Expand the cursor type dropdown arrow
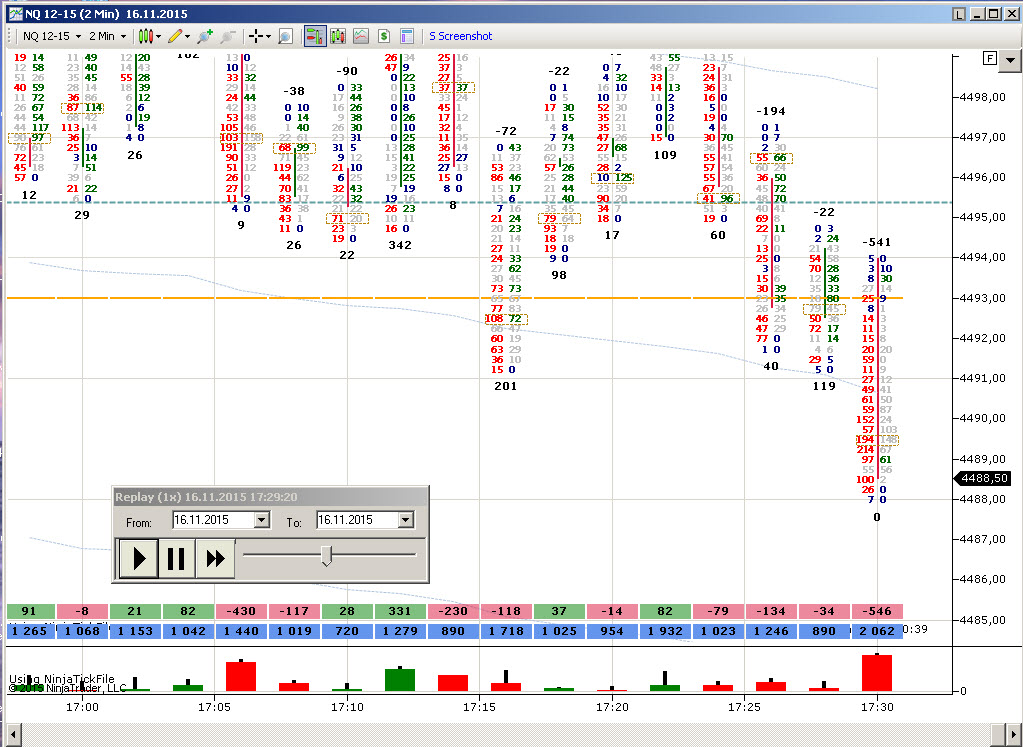The height and width of the screenshot is (747, 1023). tap(268, 37)
